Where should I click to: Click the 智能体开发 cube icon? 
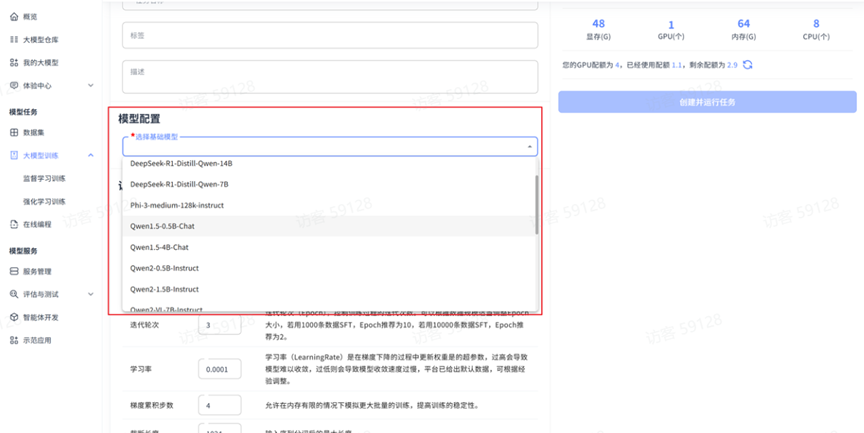[14, 318]
